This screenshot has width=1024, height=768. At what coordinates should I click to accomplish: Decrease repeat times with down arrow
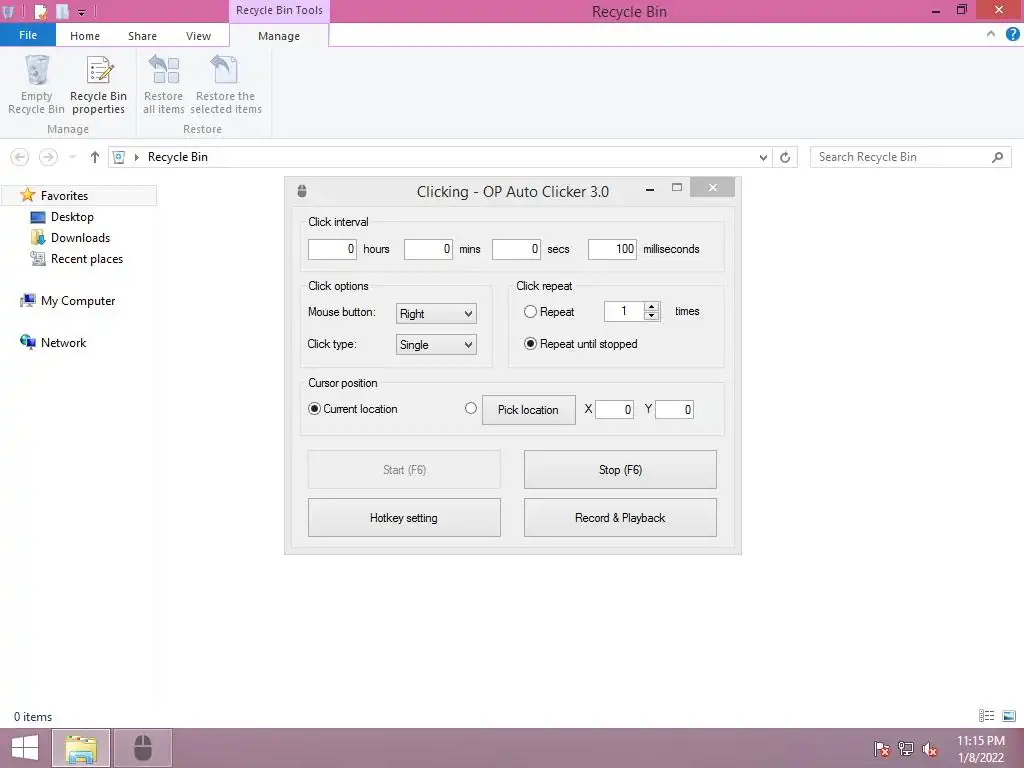[651, 316]
